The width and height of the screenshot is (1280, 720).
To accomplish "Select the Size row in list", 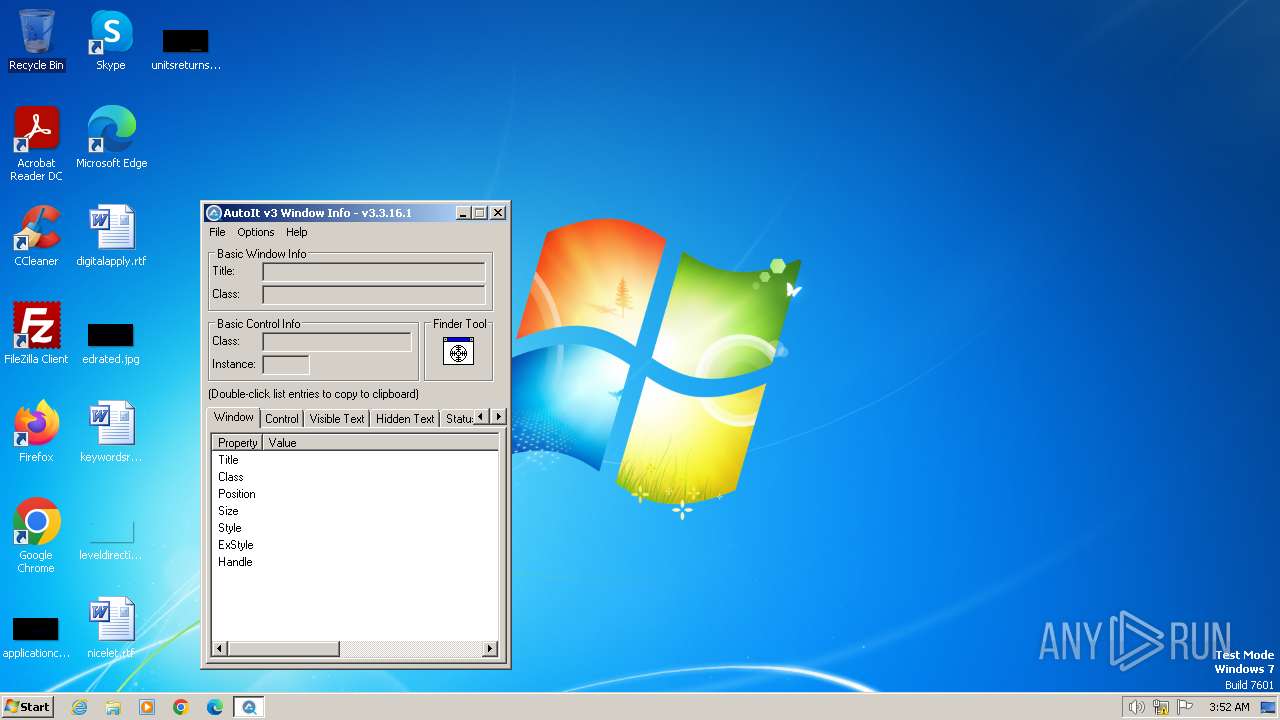I will (355, 511).
